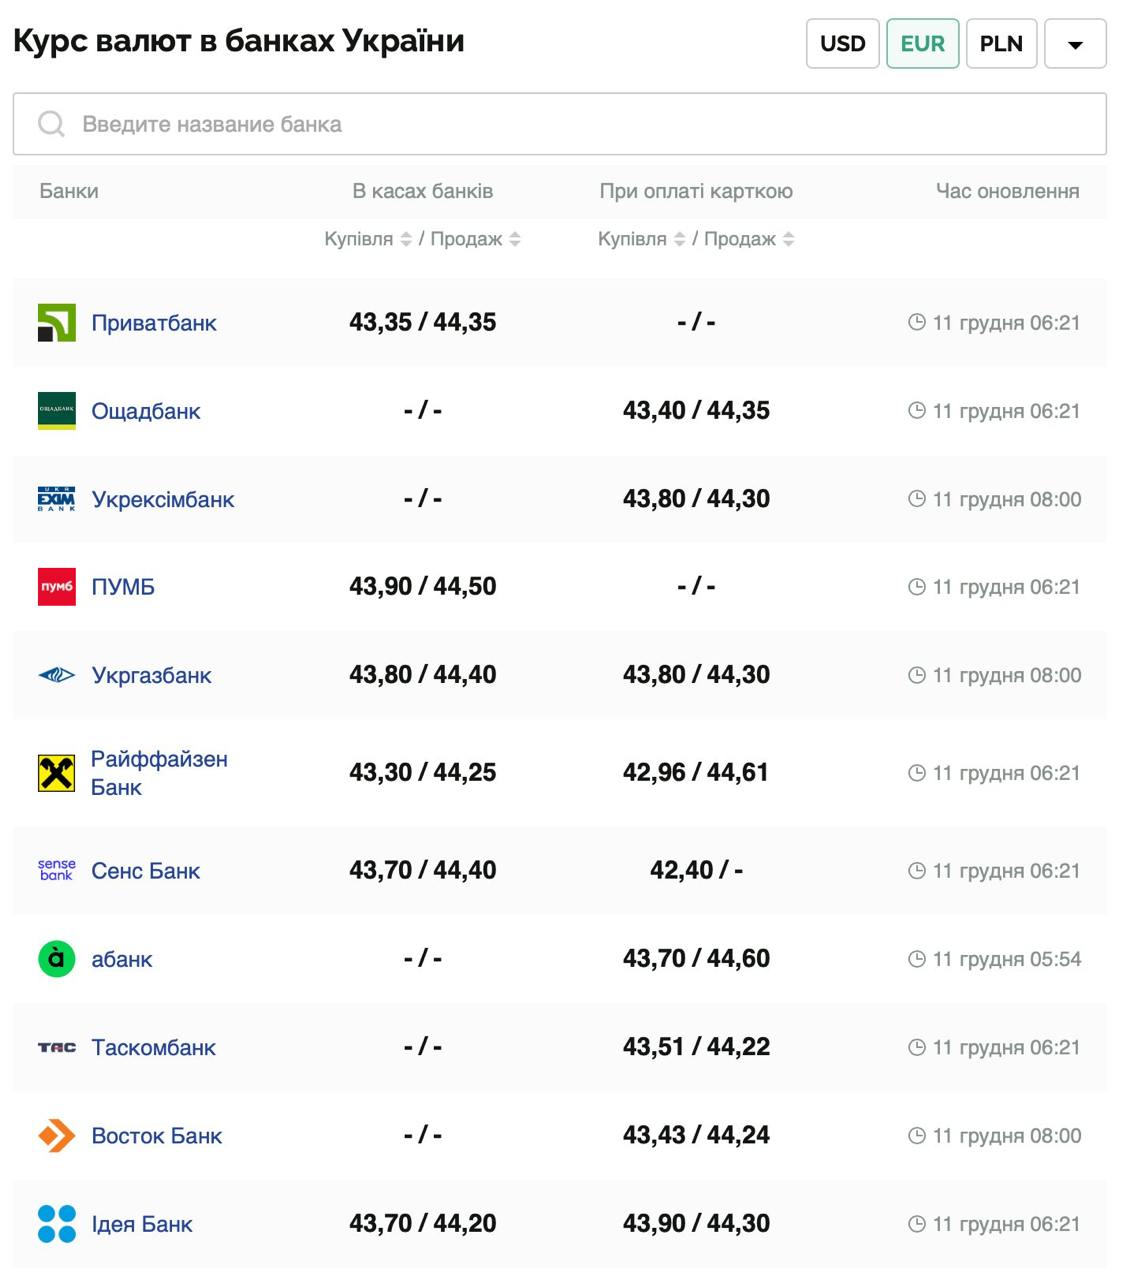Image resolution: width=1123 pixels, height=1280 pixels.
Task: Click the Ukreximbank logo icon
Action: (57, 499)
